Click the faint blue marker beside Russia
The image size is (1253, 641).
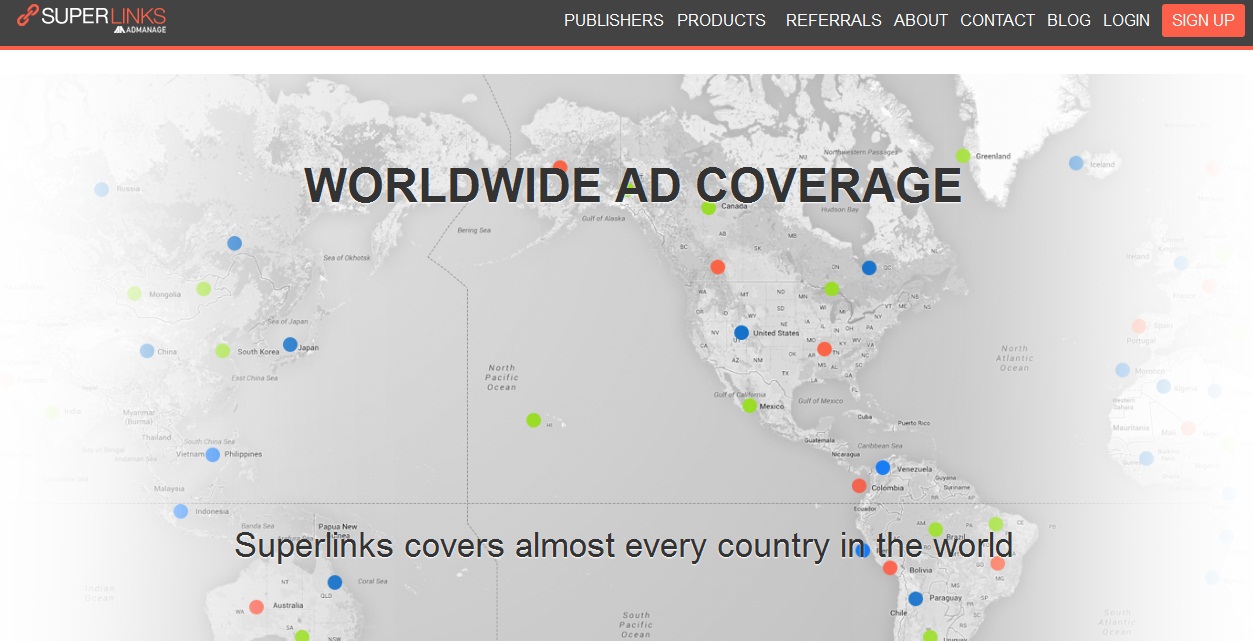pyautogui.click(x=101, y=189)
